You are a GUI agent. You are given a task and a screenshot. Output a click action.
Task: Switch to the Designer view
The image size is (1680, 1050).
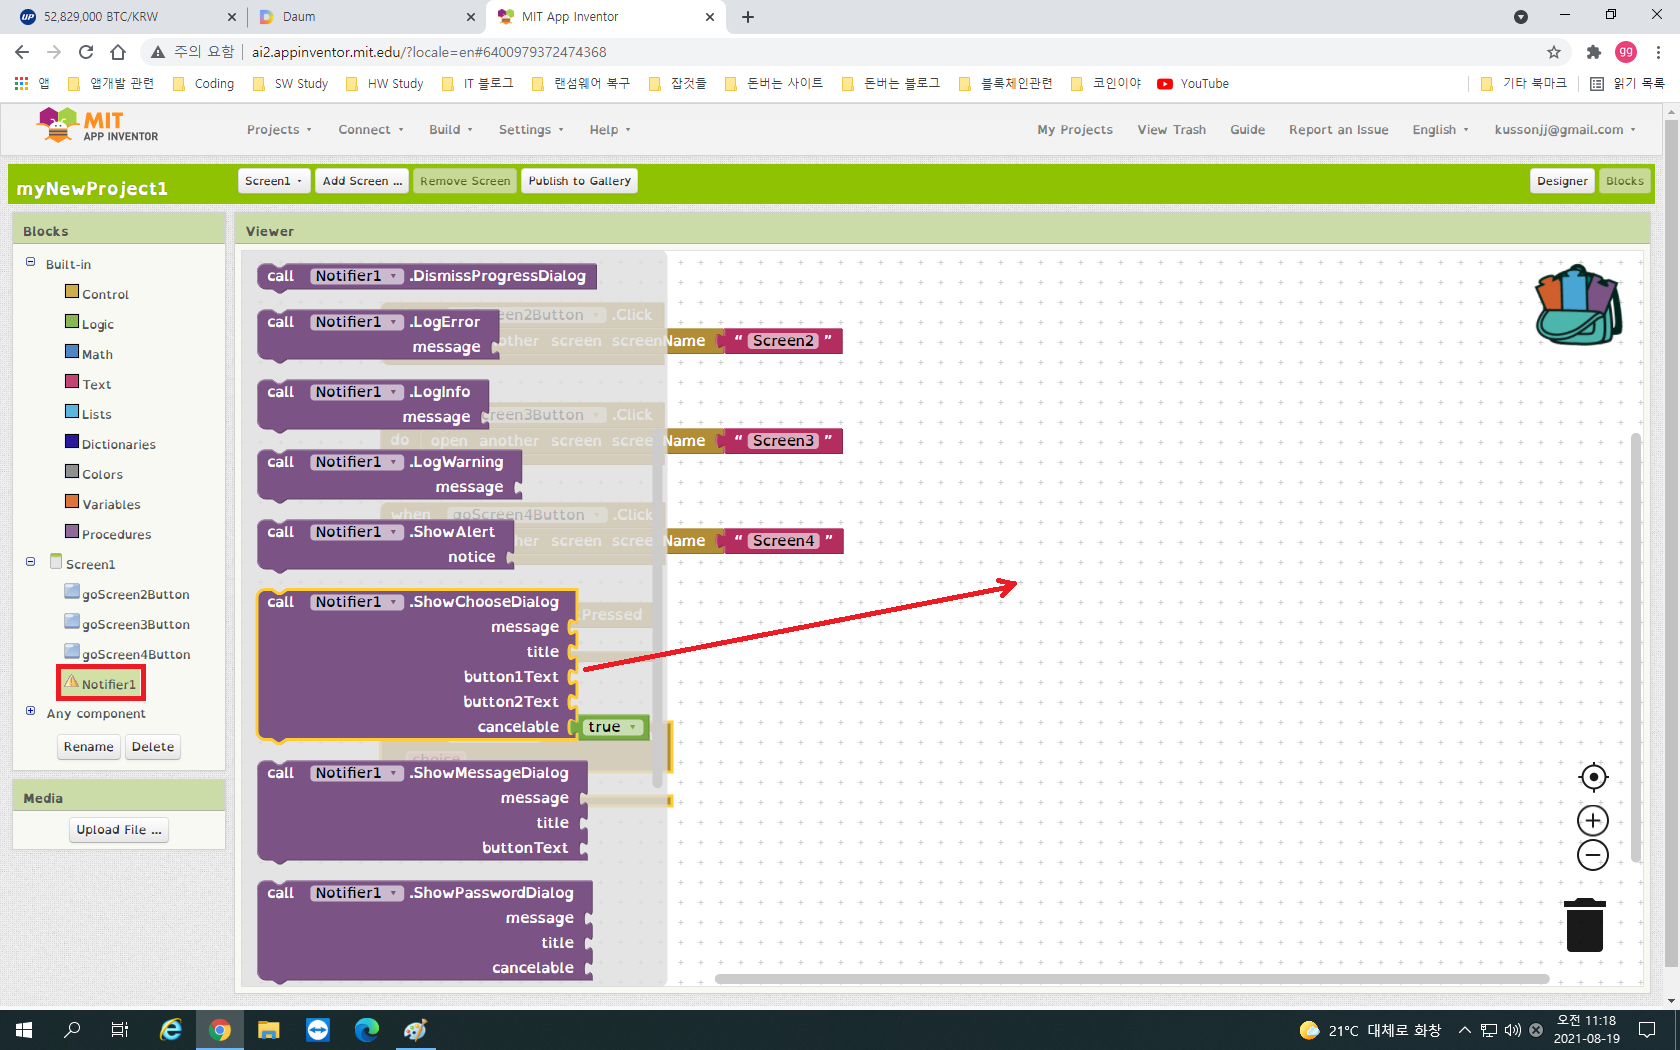pos(1562,181)
